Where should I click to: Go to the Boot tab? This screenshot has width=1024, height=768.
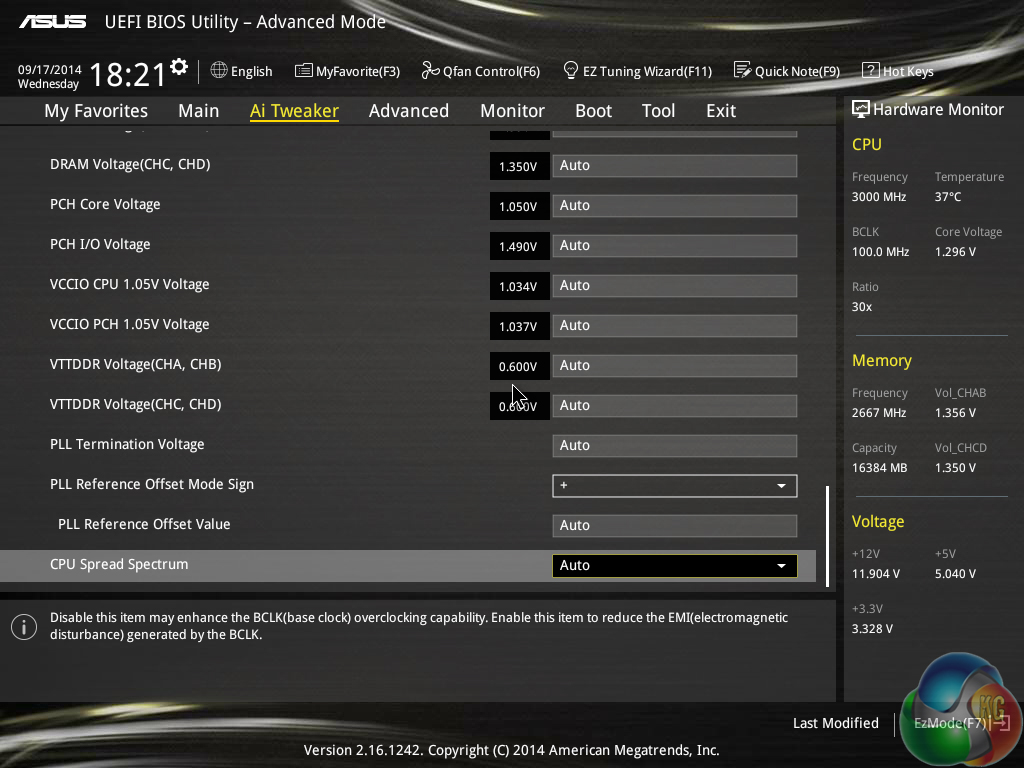[593, 111]
